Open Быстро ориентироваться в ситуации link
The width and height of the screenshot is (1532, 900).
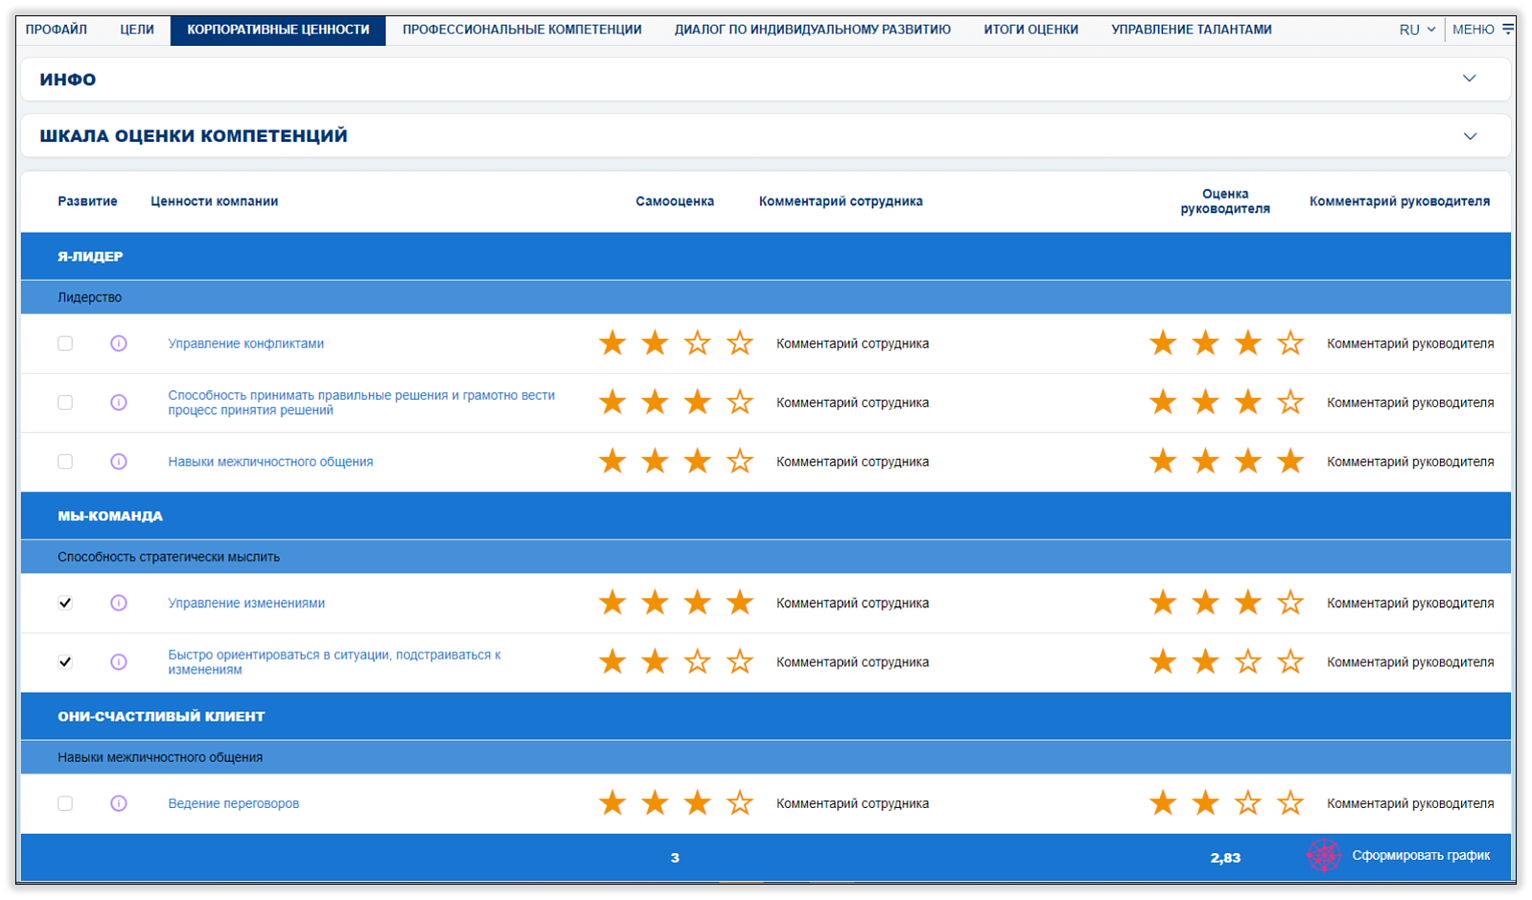[334, 662]
